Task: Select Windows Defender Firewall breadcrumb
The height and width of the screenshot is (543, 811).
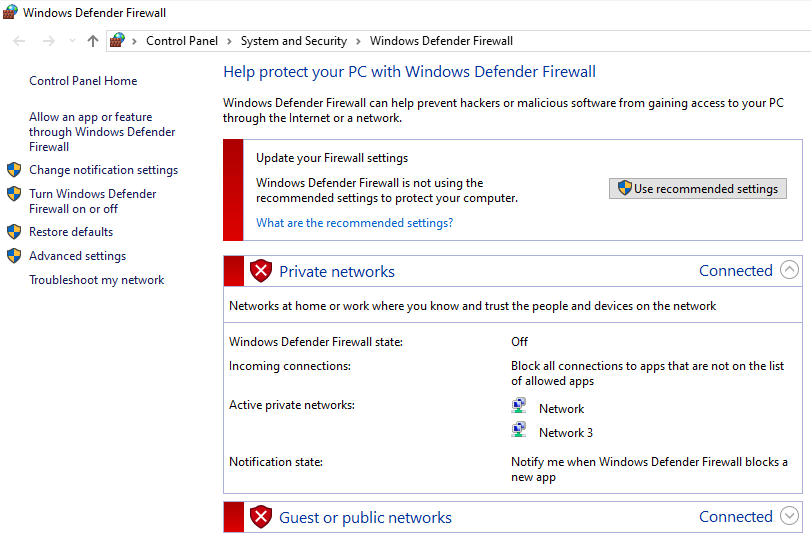Action: [x=441, y=41]
